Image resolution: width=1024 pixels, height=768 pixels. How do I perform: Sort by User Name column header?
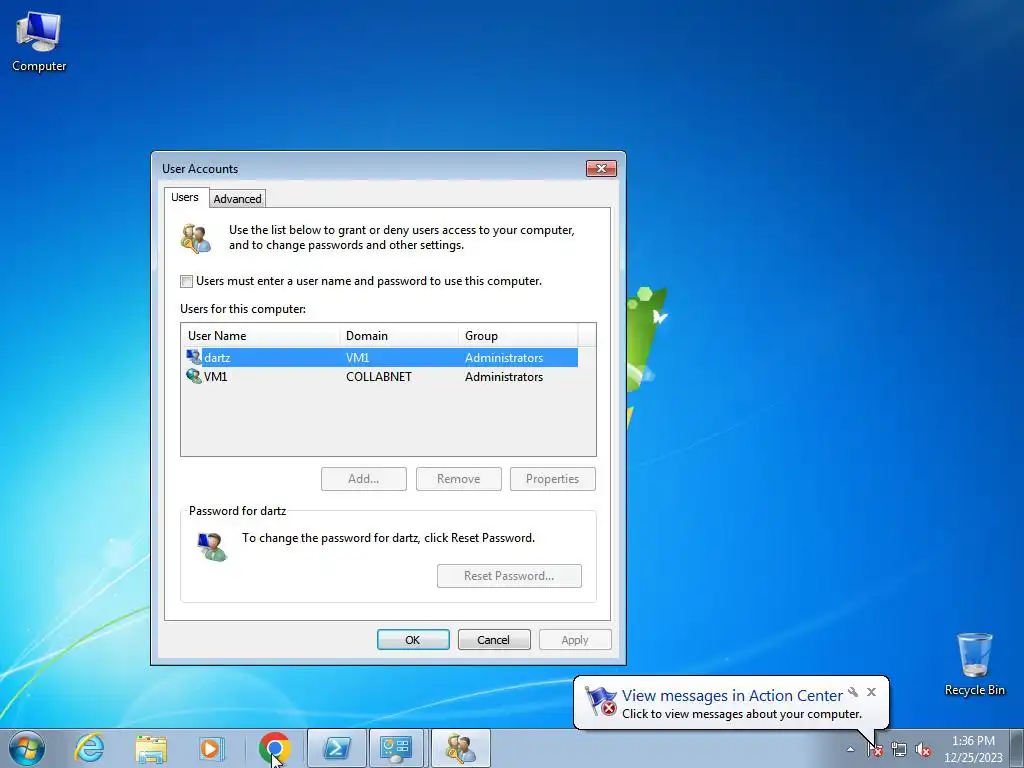[261, 336]
